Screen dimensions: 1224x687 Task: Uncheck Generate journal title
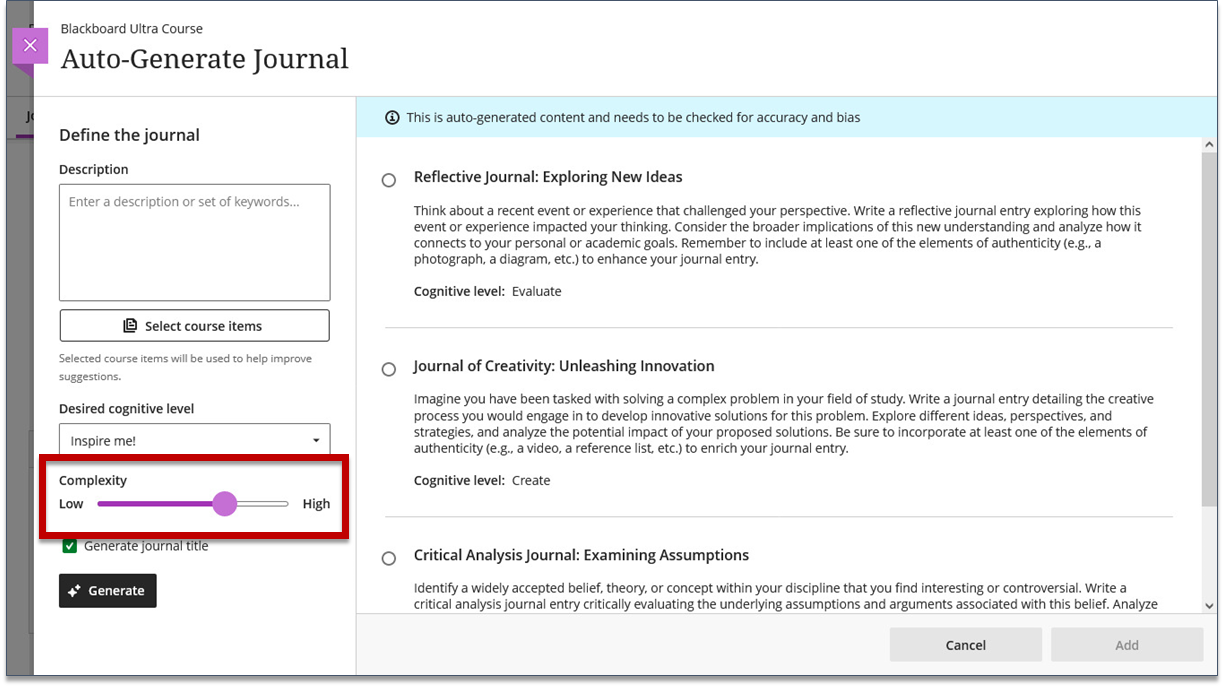point(70,546)
